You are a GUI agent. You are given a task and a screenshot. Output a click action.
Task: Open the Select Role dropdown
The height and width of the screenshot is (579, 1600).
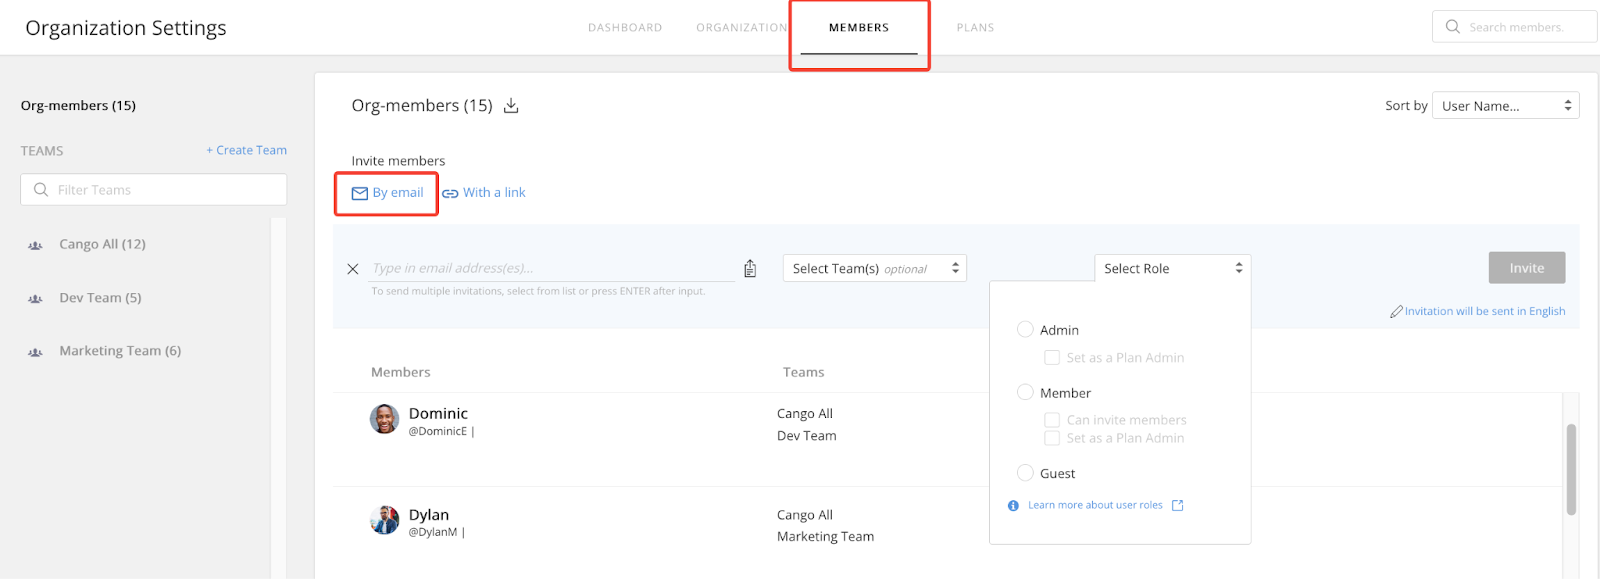(x=1172, y=268)
